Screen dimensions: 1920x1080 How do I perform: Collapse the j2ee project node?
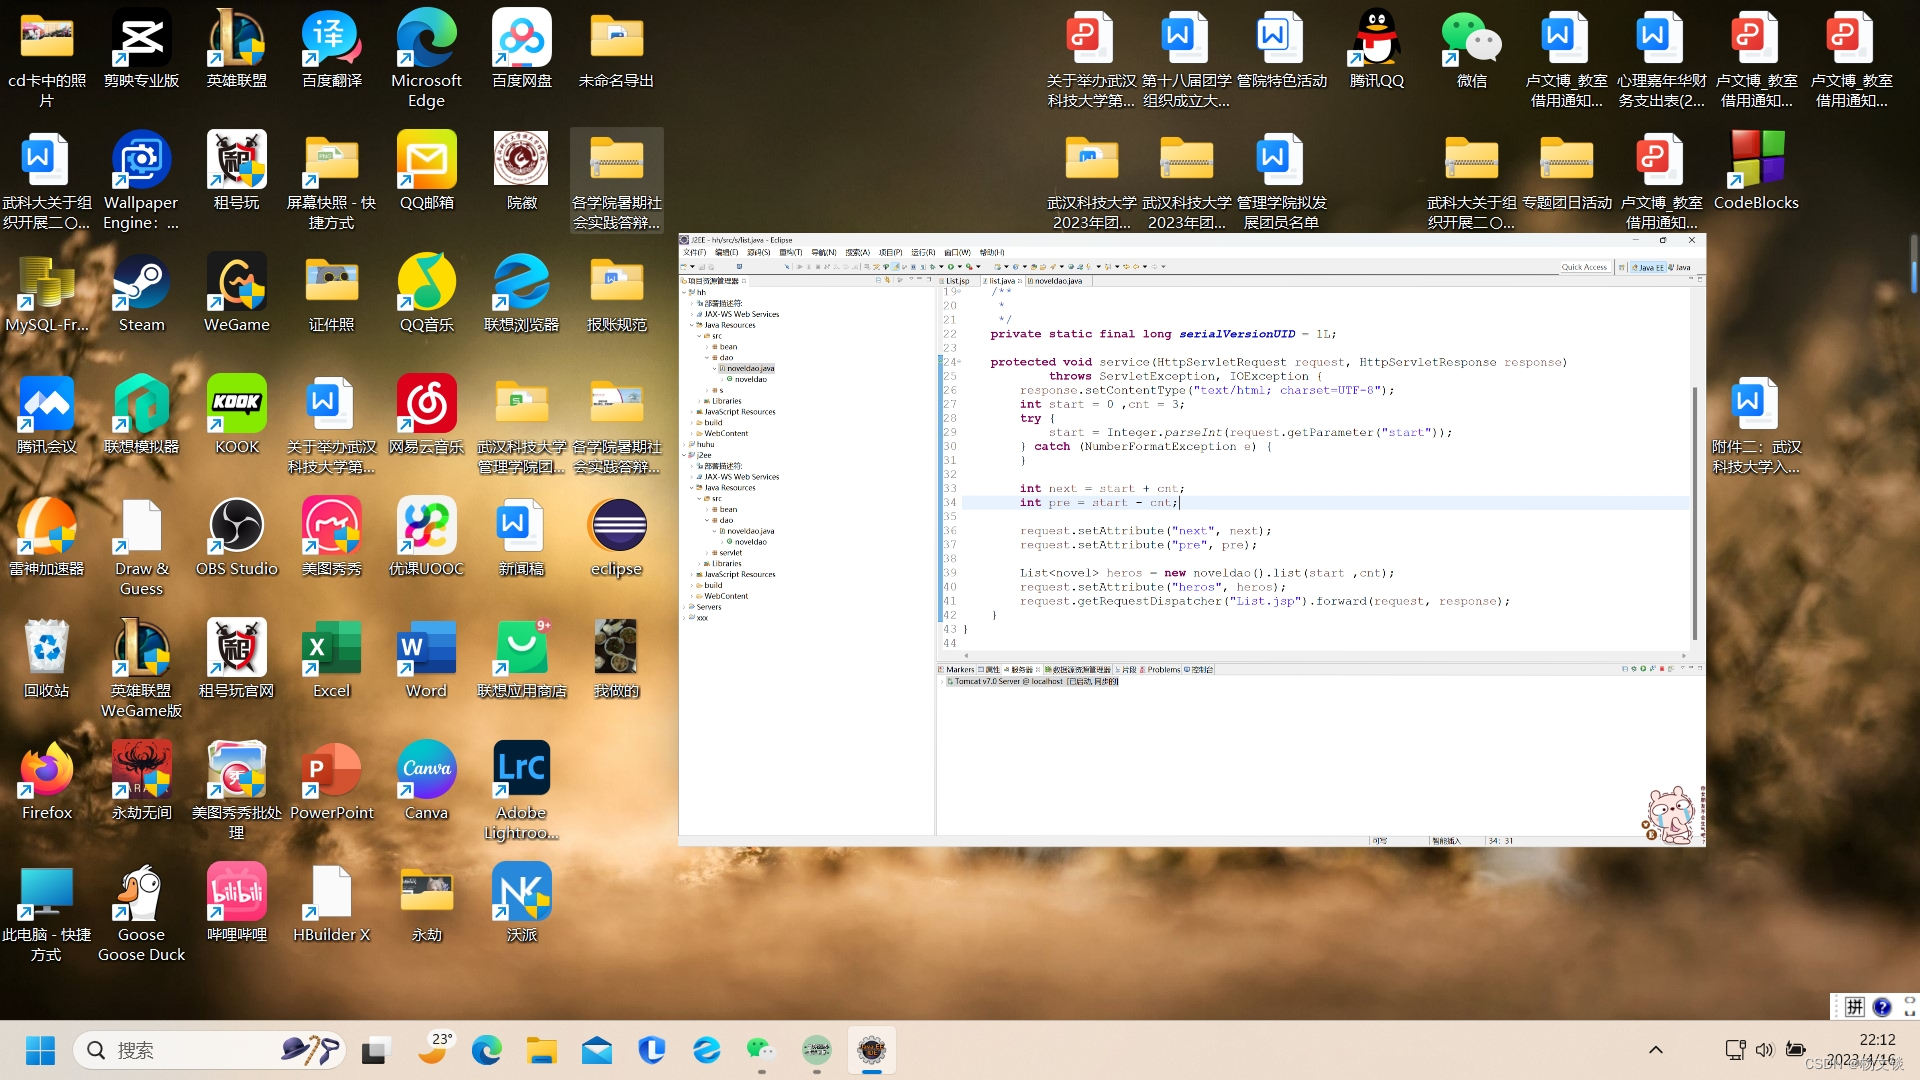coord(685,455)
